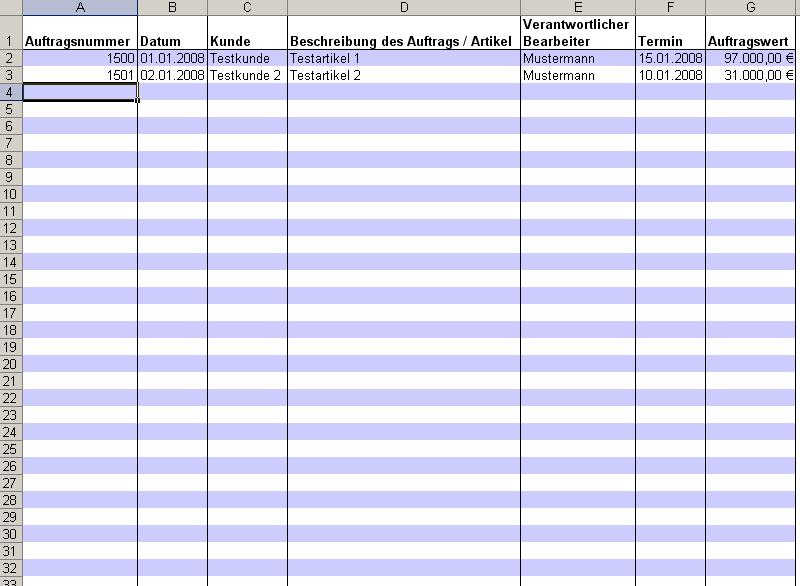Click the Select All corner box
800x586 pixels.
[x=10, y=7]
